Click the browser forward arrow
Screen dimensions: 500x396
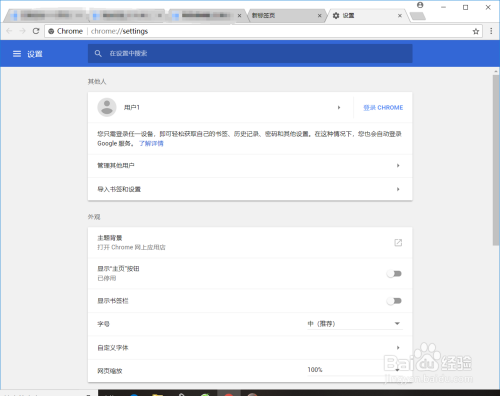[22, 31]
